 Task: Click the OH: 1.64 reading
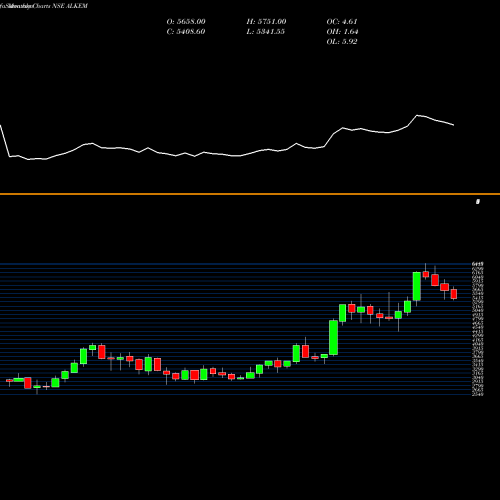(342, 32)
